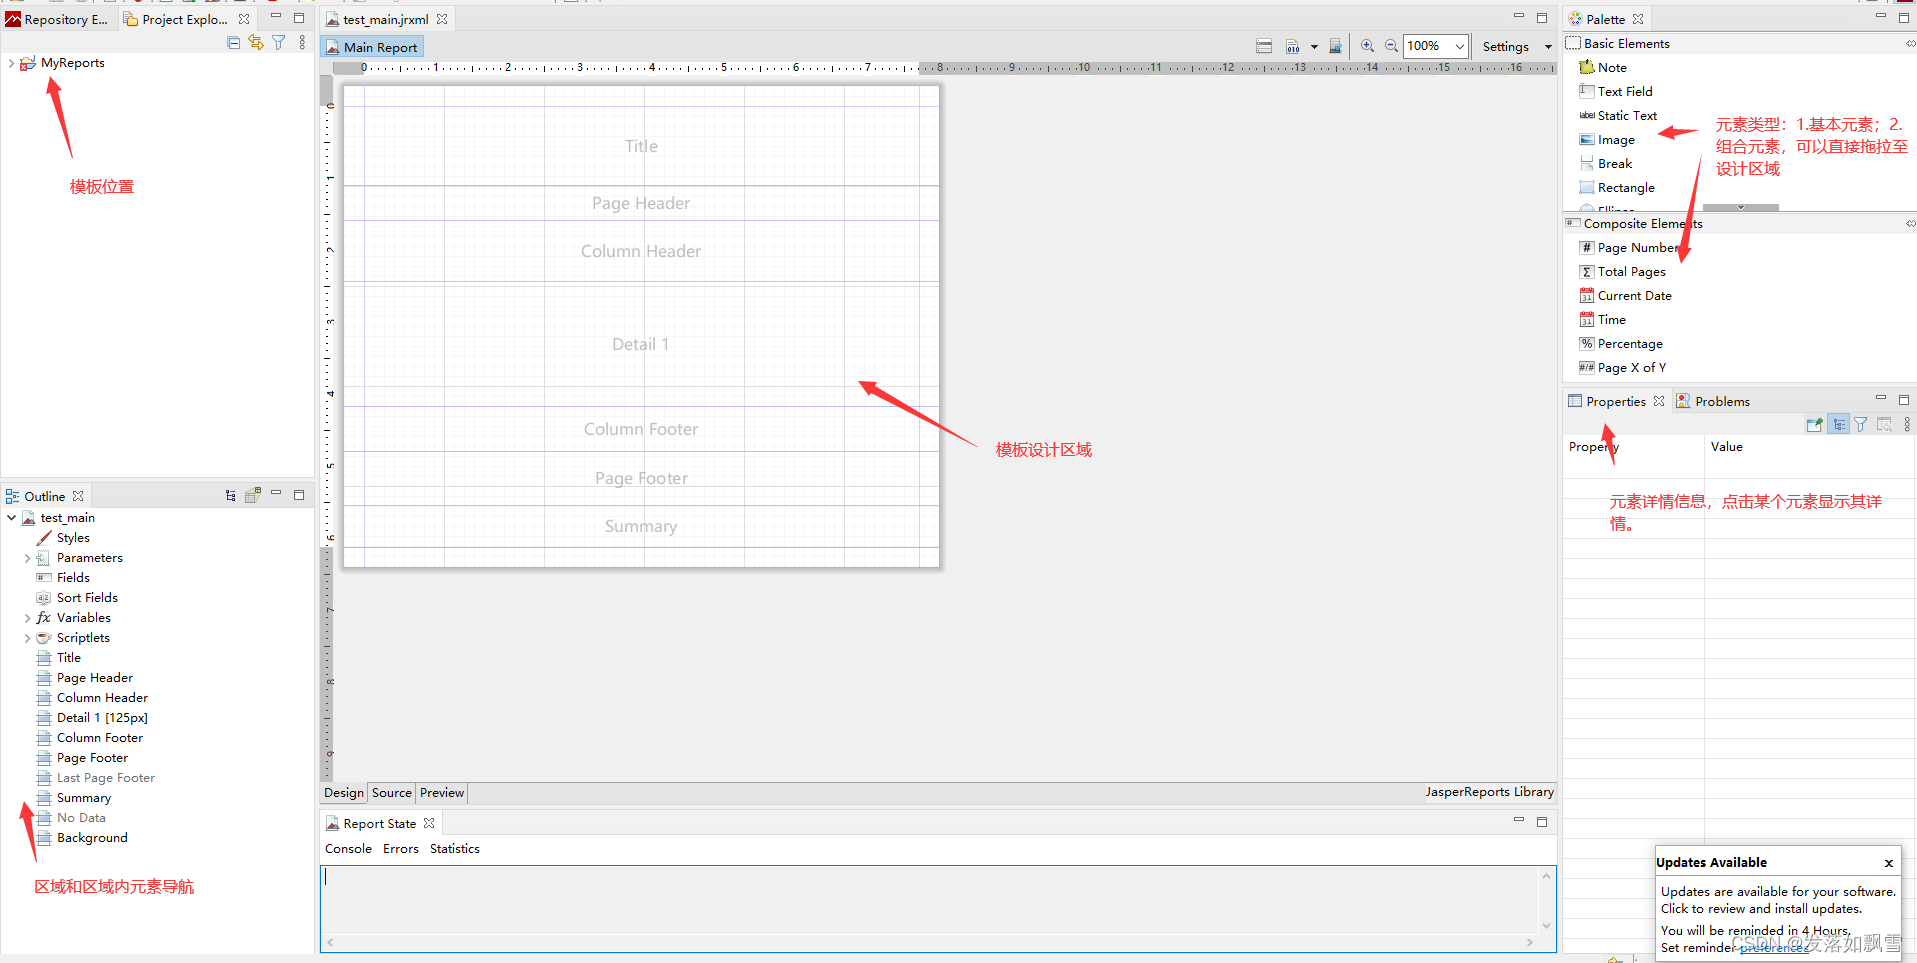Open Project Explorer view menu dots
Image resolution: width=1917 pixels, height=963 pixels.
(x=302, y=43)
